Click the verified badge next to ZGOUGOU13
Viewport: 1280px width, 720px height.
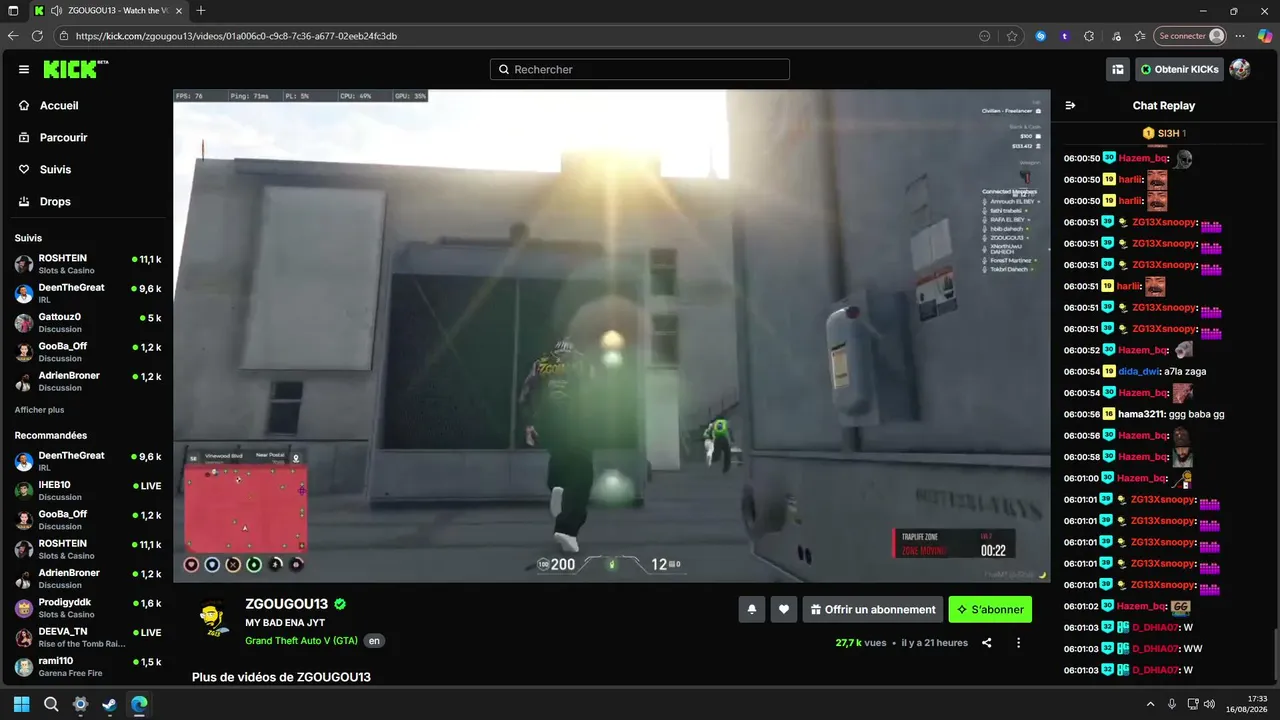(x=340, y=604)
